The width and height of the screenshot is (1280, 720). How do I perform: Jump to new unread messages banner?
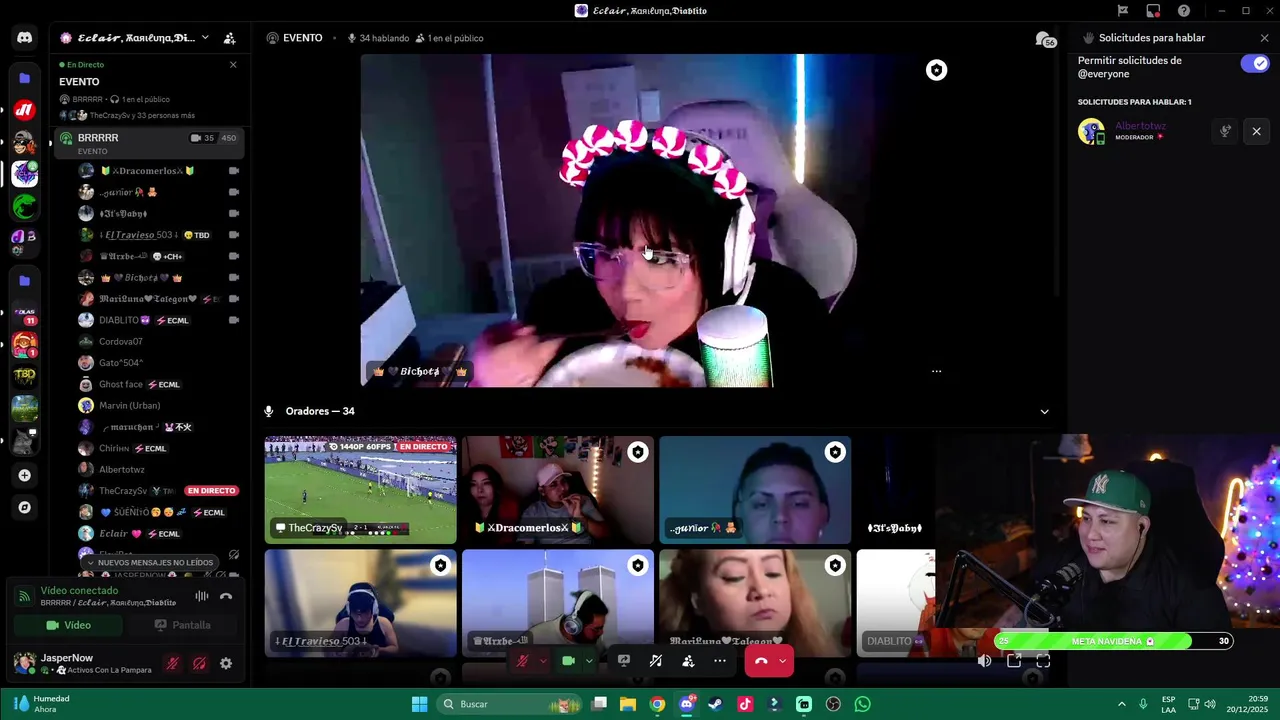(150, 562)
